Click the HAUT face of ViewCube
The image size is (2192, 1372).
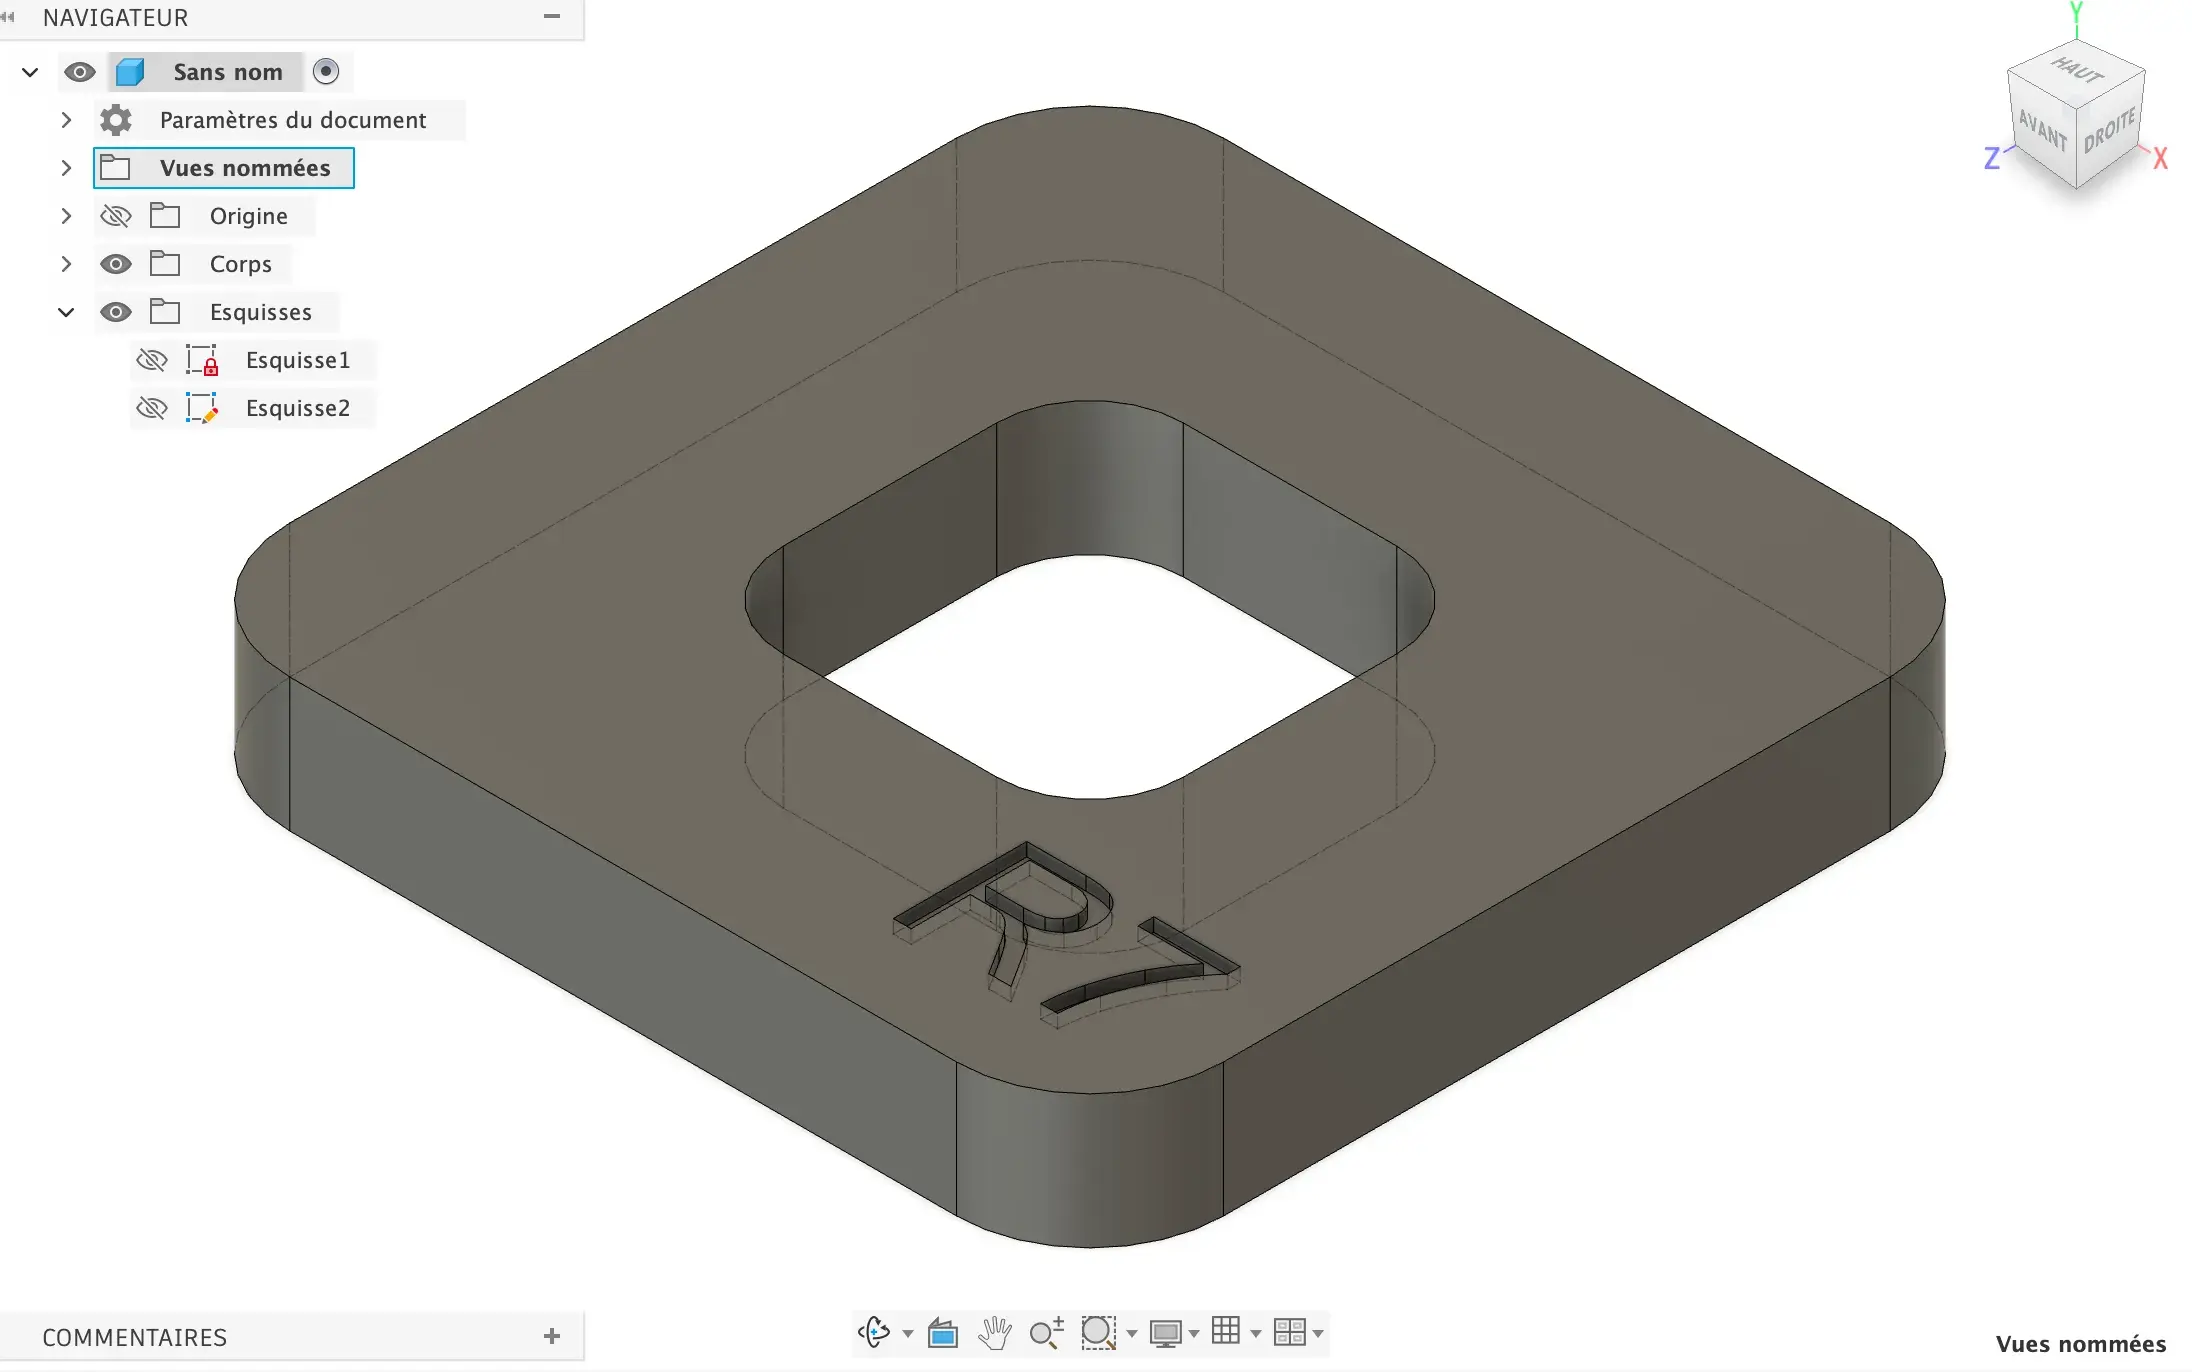[x=2077, y=70]
